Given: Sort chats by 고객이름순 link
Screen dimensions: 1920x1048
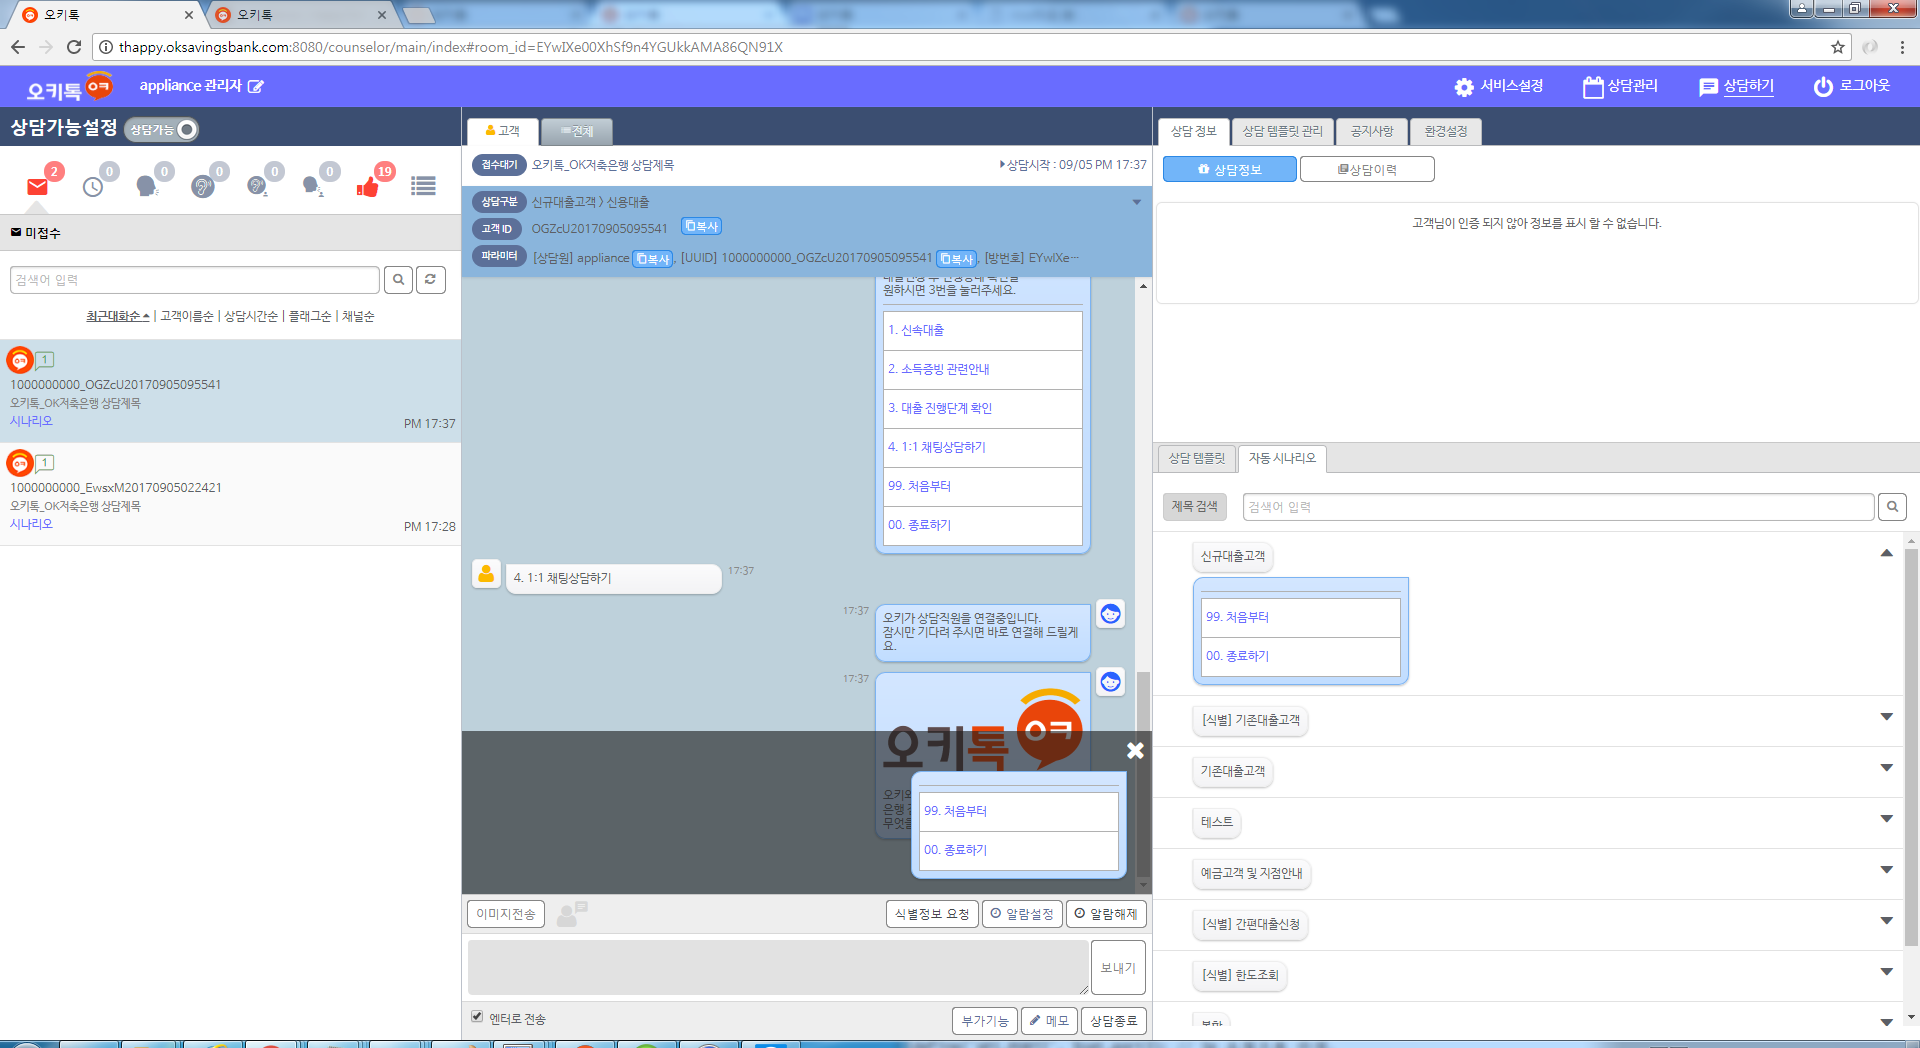Looking at the screenshot, I should point(187,316).
